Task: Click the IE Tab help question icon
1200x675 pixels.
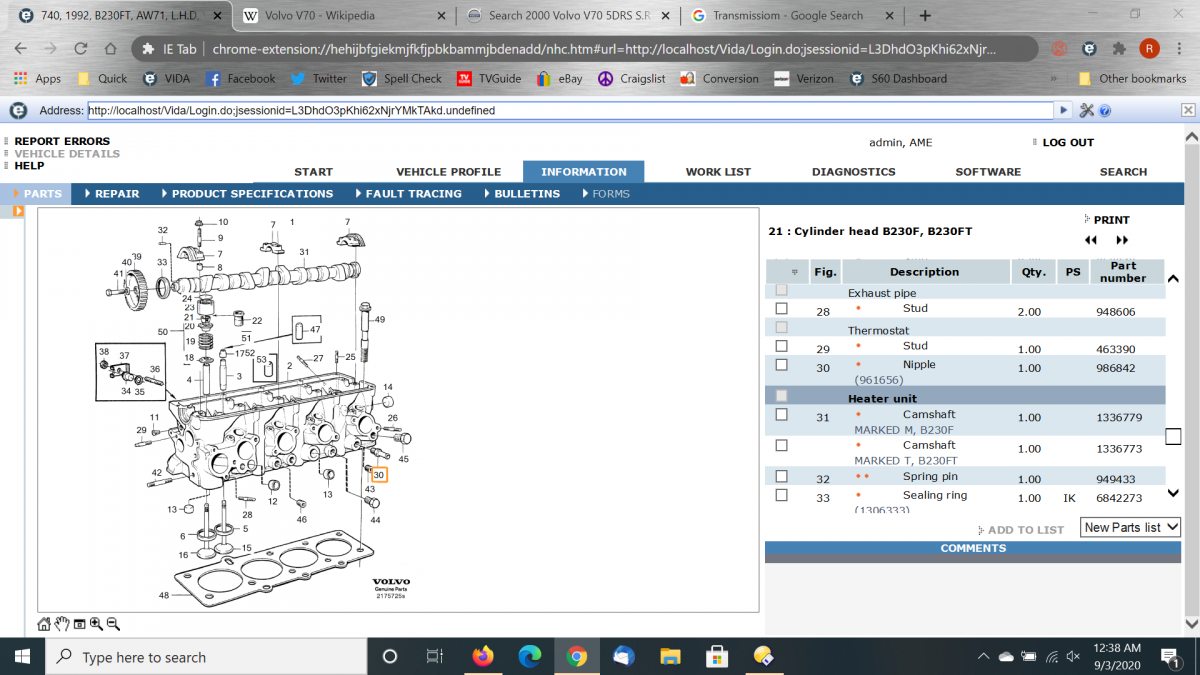Action: (x=1108, y=110)
